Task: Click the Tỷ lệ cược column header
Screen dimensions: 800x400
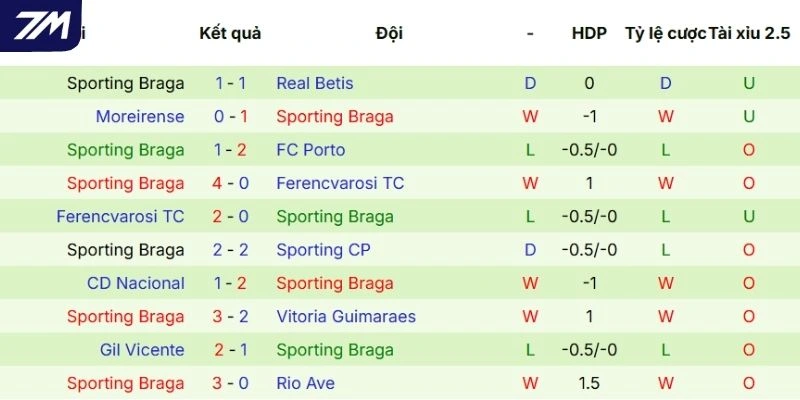Action: [x=665, y=33]
